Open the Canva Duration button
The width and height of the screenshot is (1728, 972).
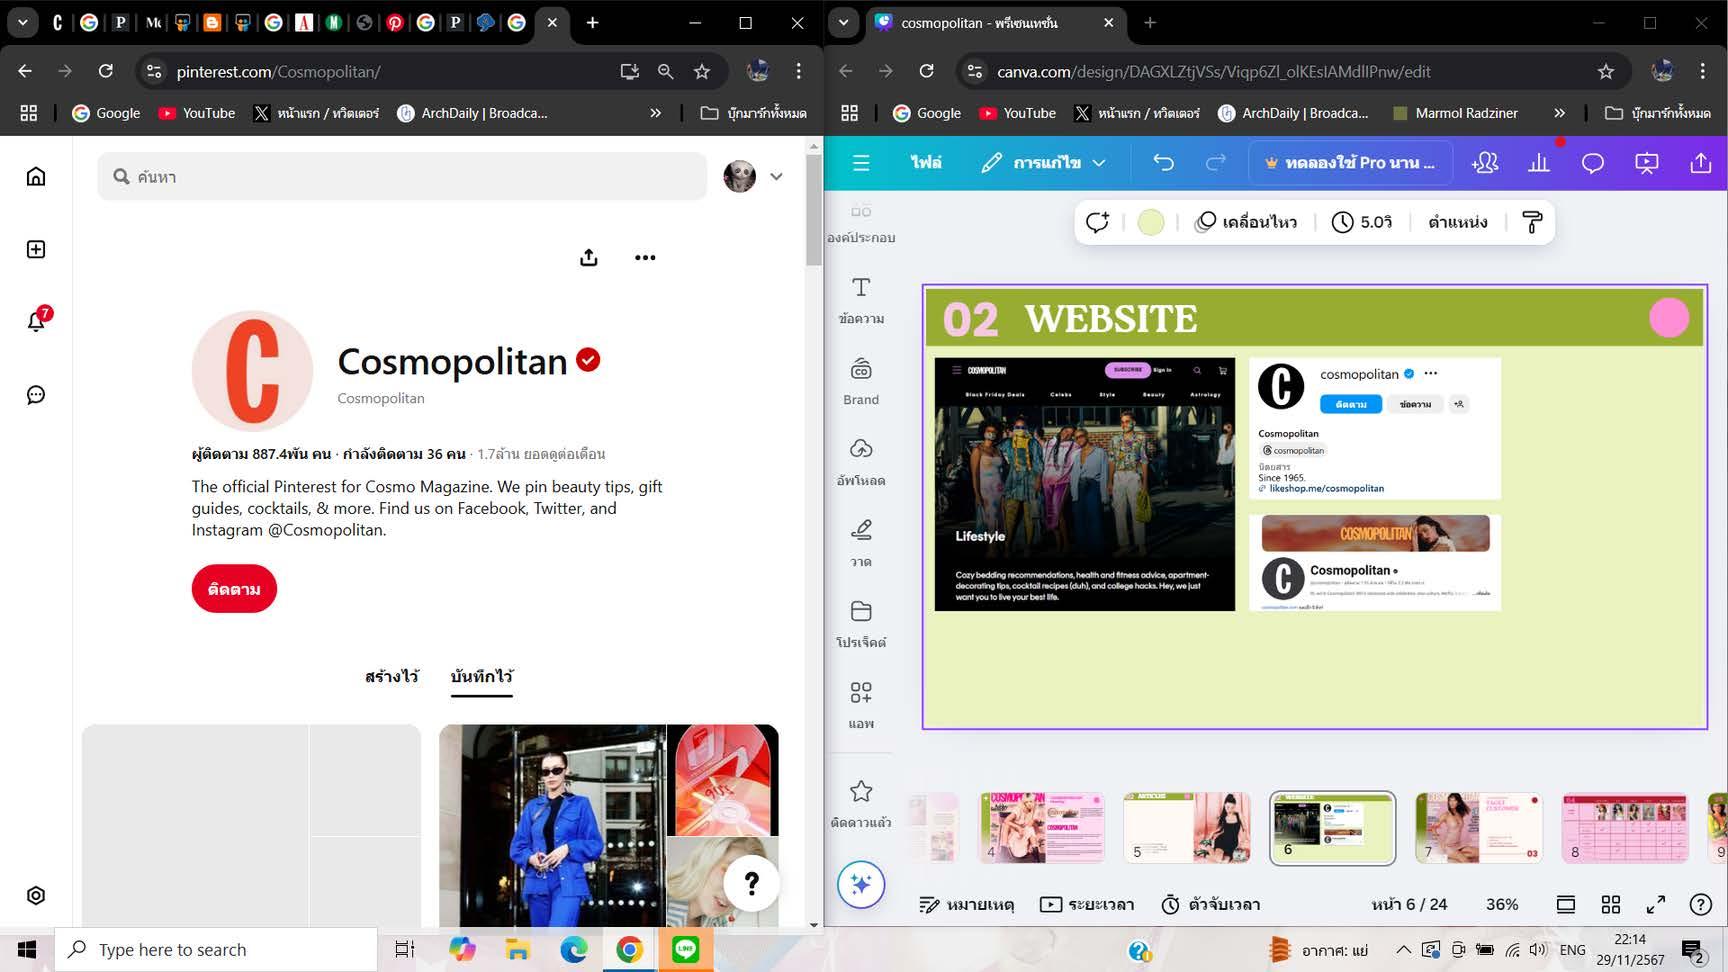[1087, 905]
